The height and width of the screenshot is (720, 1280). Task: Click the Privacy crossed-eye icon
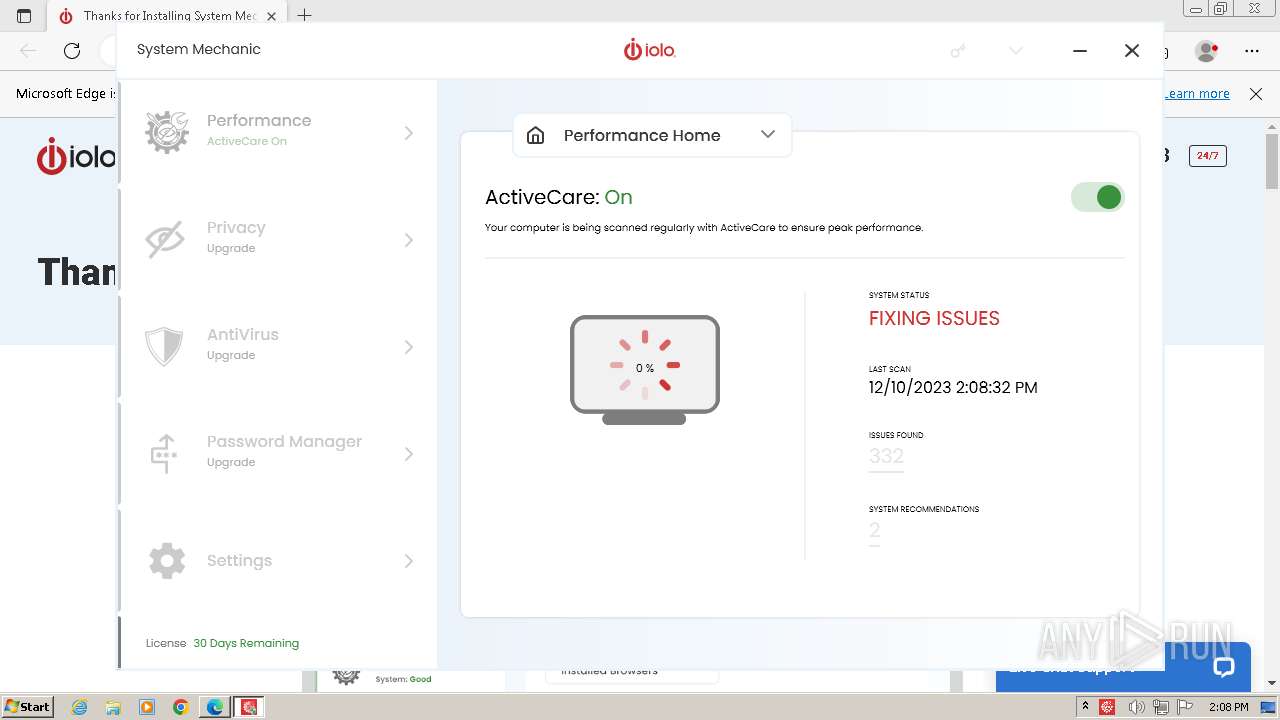[166, 239]
